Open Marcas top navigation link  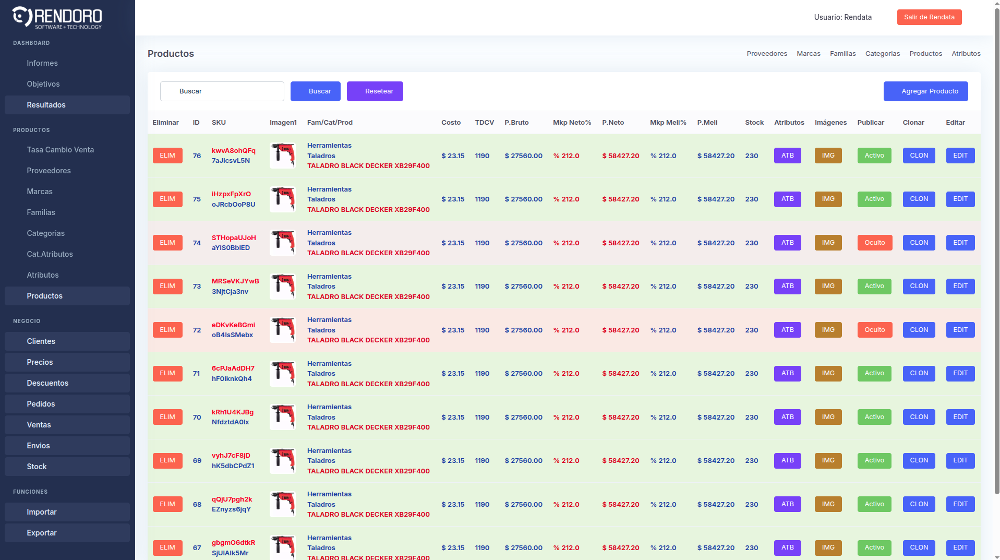pos(808,54)
